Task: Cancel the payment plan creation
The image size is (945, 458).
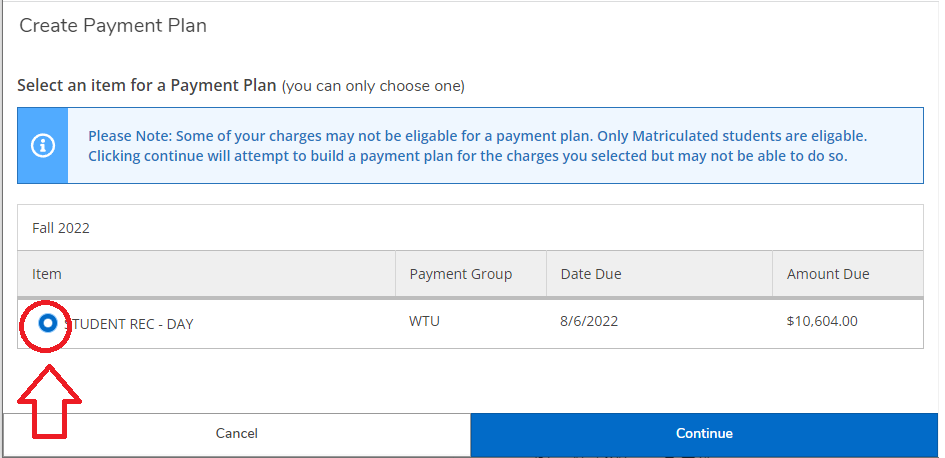Action: [x=236, y=434]
